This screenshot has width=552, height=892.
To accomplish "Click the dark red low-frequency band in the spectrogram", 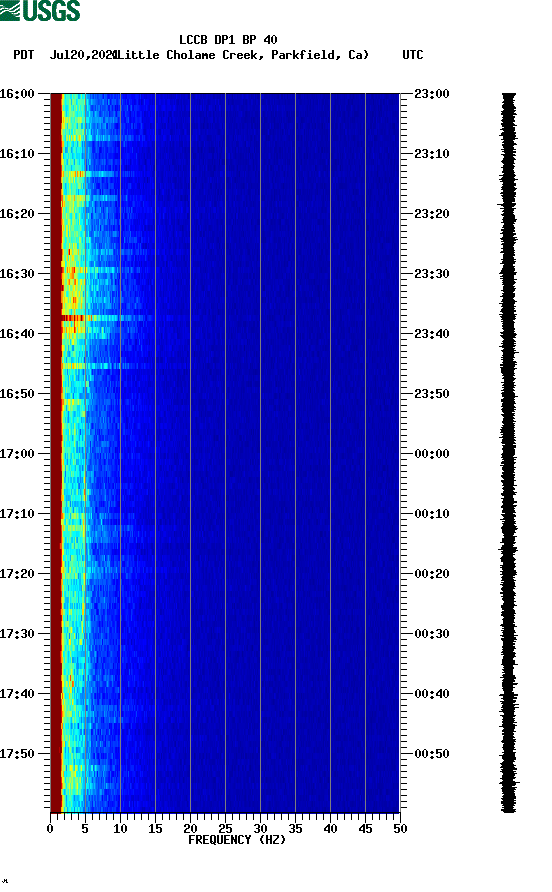I will [x=56, y=452].
